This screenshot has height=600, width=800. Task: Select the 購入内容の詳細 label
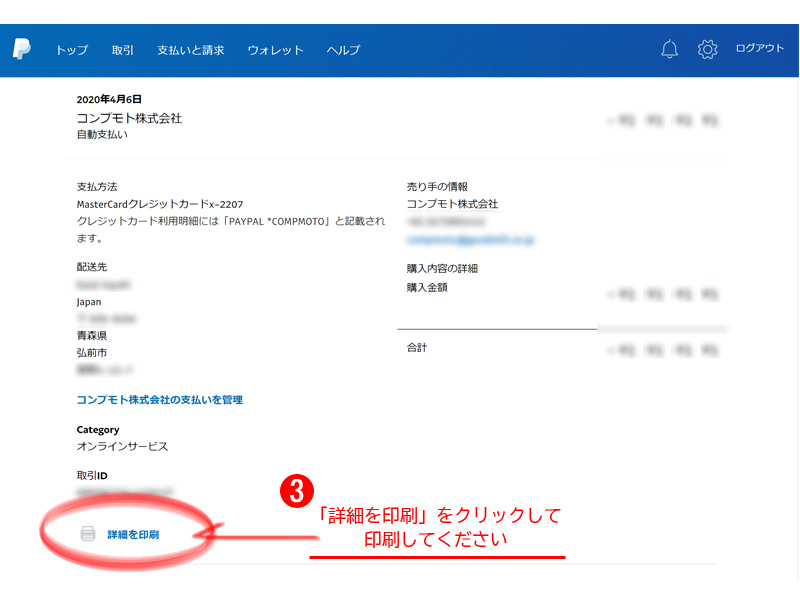[x=442, y=268]
